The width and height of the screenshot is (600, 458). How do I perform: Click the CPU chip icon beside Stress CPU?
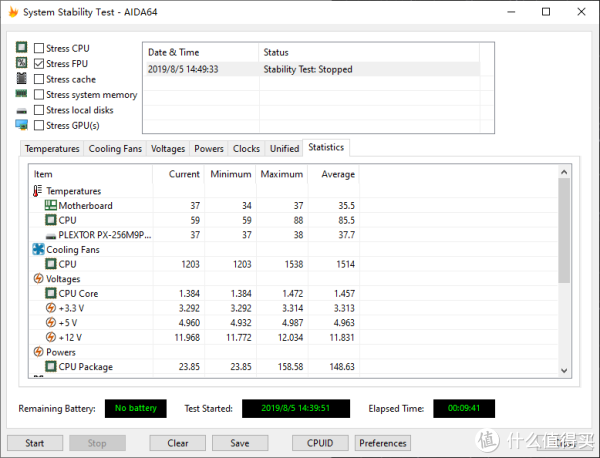(x=21, y=47)
